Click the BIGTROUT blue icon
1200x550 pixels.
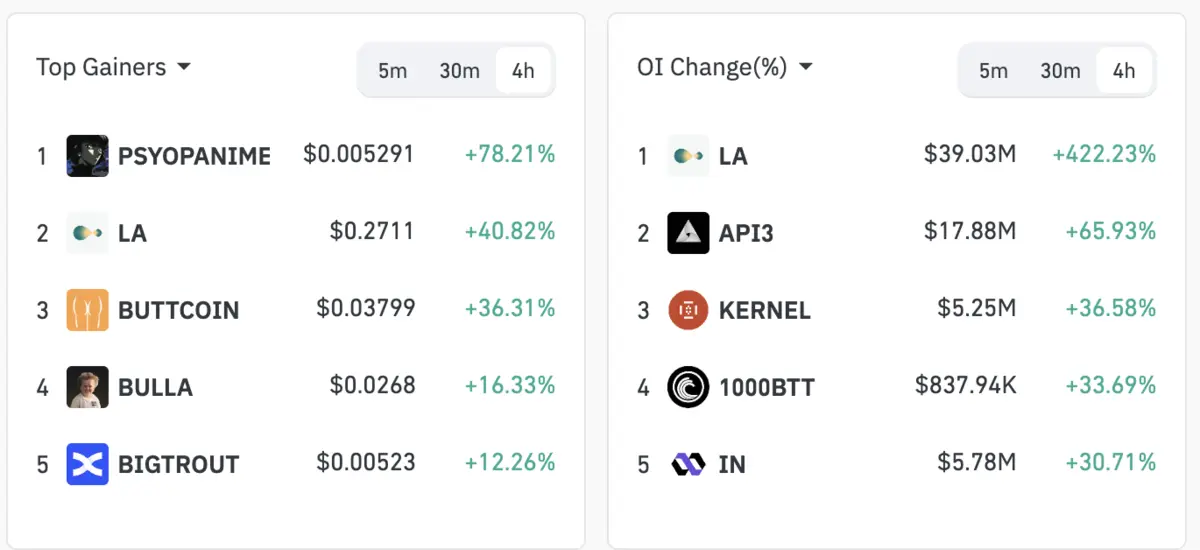pyautogui.click(x=87, y=464)
